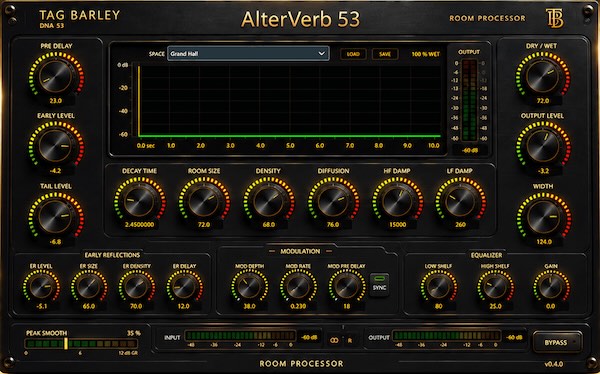Viewport: 600px width, 374px height.
Task: Toggle the modulation SYNC button
Action: (379, 284)
